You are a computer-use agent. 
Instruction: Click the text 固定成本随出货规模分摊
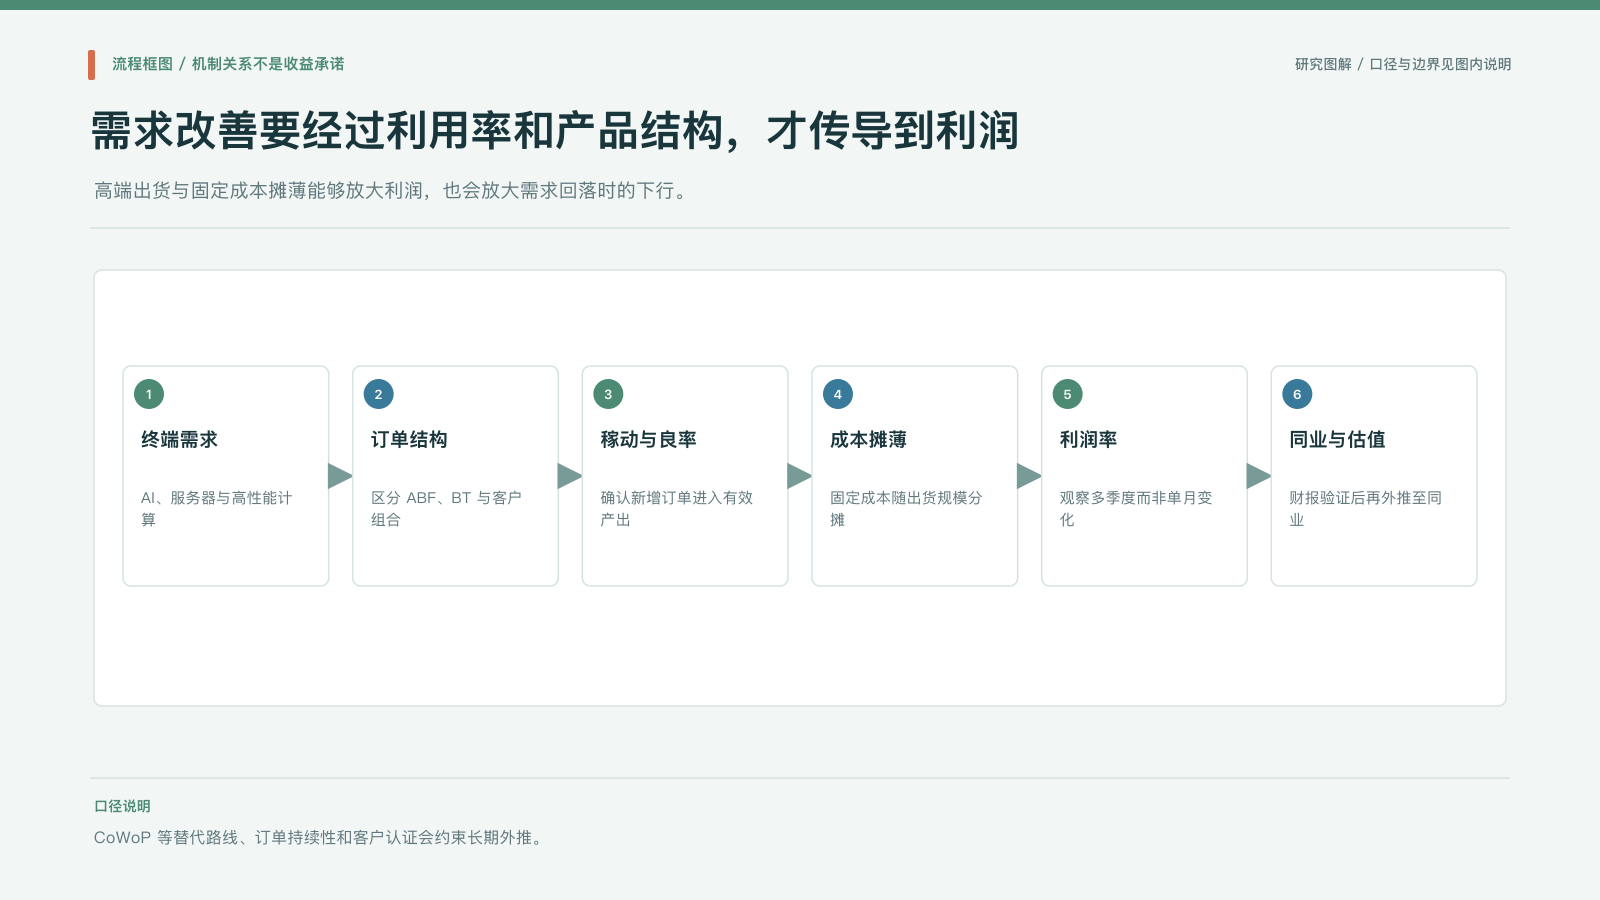[x=906, y=508]
